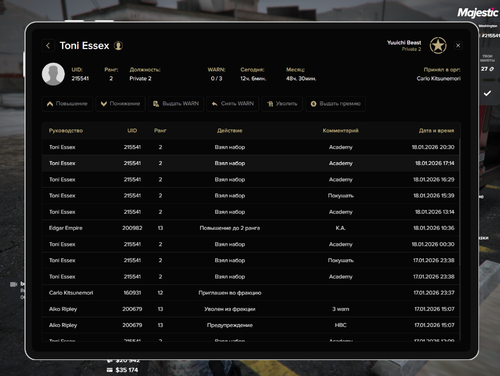This screenshot has height=376, width=500.
Task: Click the UID column header in the table
Action: click(x=132, y=131)
